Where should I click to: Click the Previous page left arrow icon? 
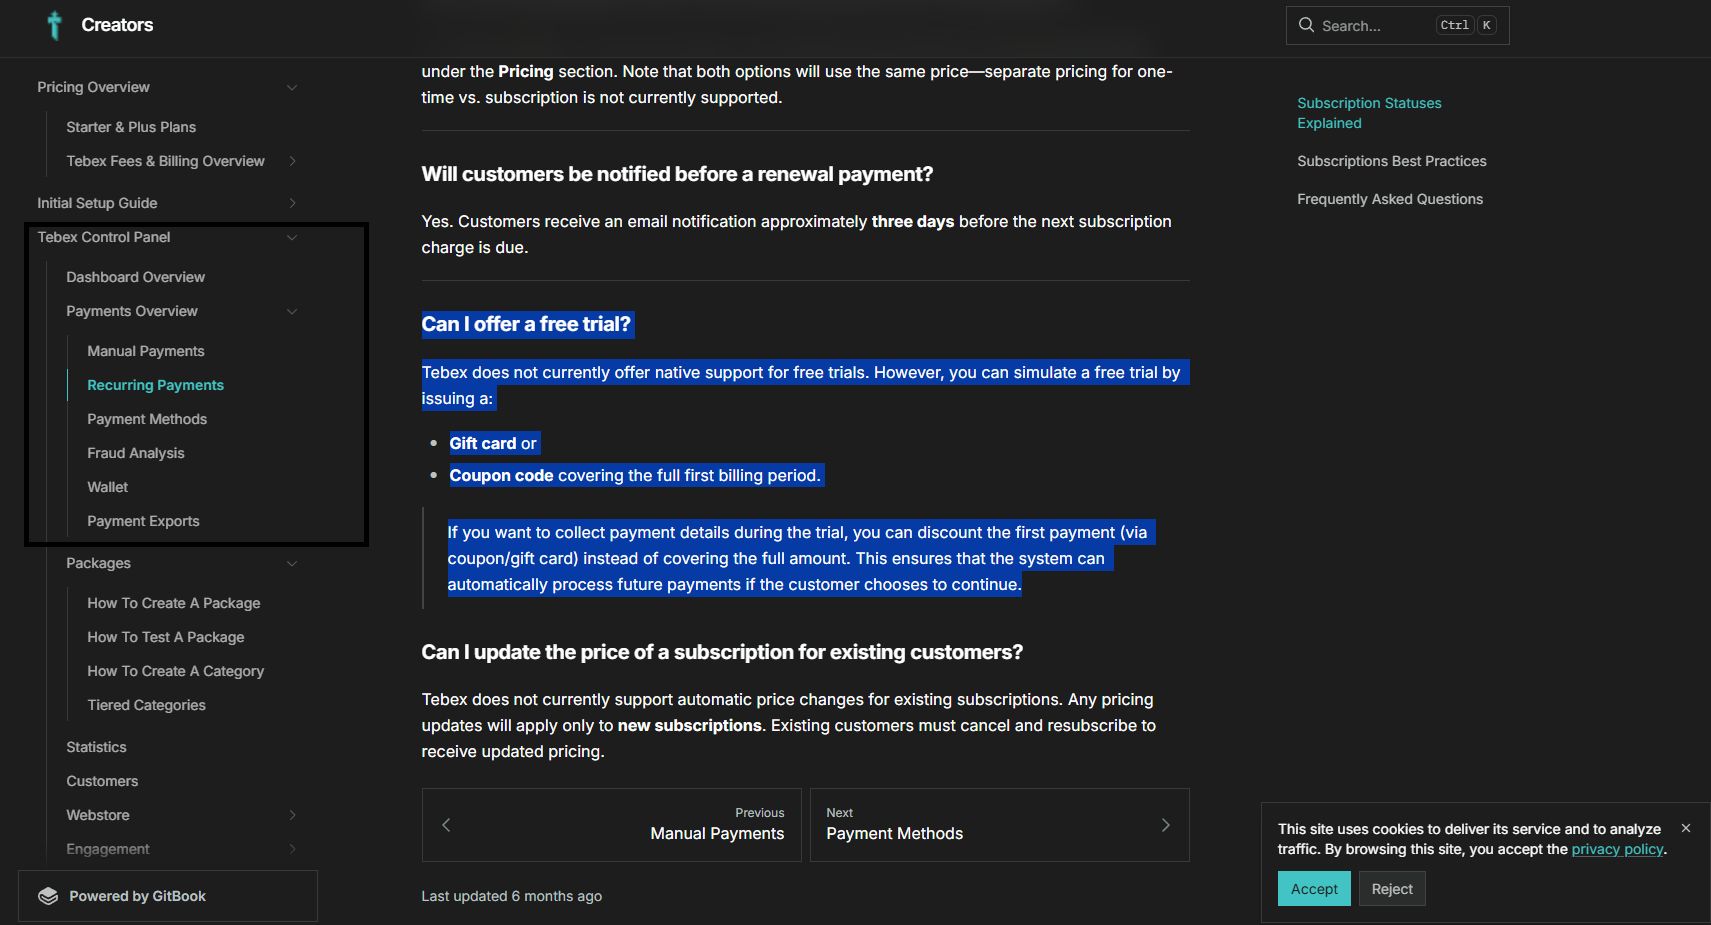pos(446,825)
